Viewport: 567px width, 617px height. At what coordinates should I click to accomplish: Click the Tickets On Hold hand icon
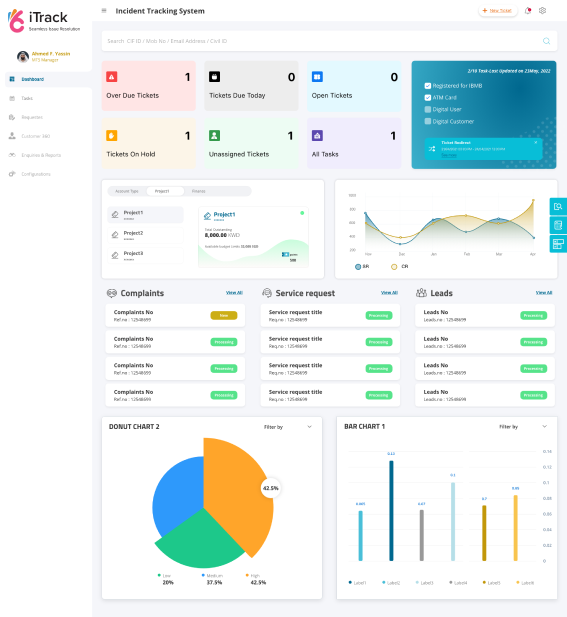tap(112, 136)
